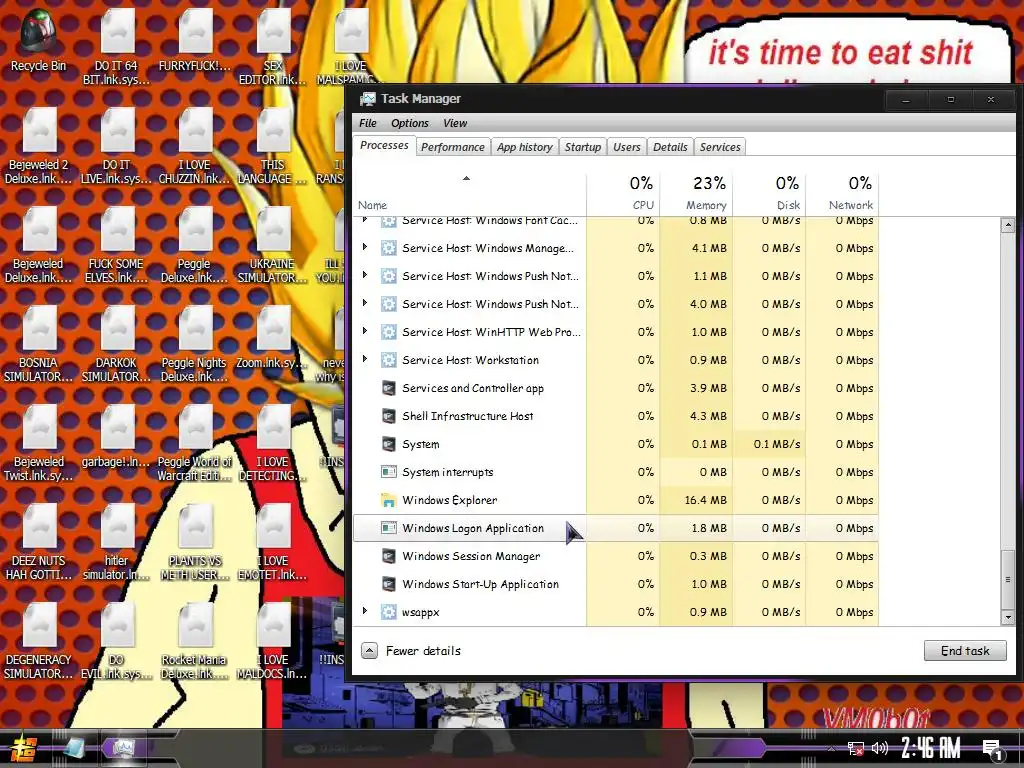Viewport: 1024px width, 768px height.
Task: Select Windows Start-Up Application row
Action: tap(616, 584)
